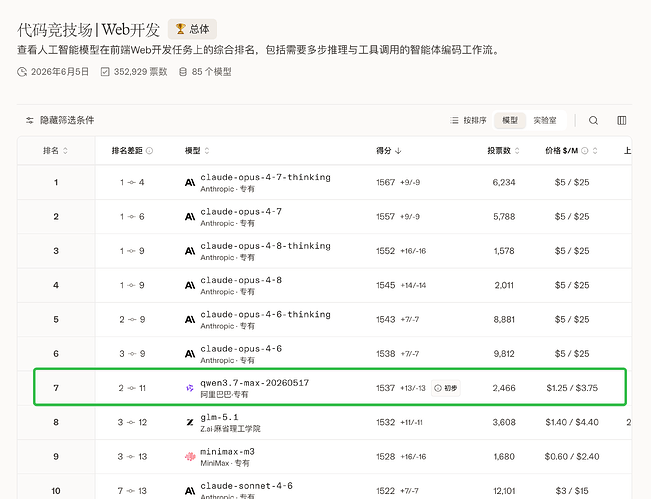This screenshot has height=499, width=651.
Task: Select vote count 9,812
Action: point(504,354)
